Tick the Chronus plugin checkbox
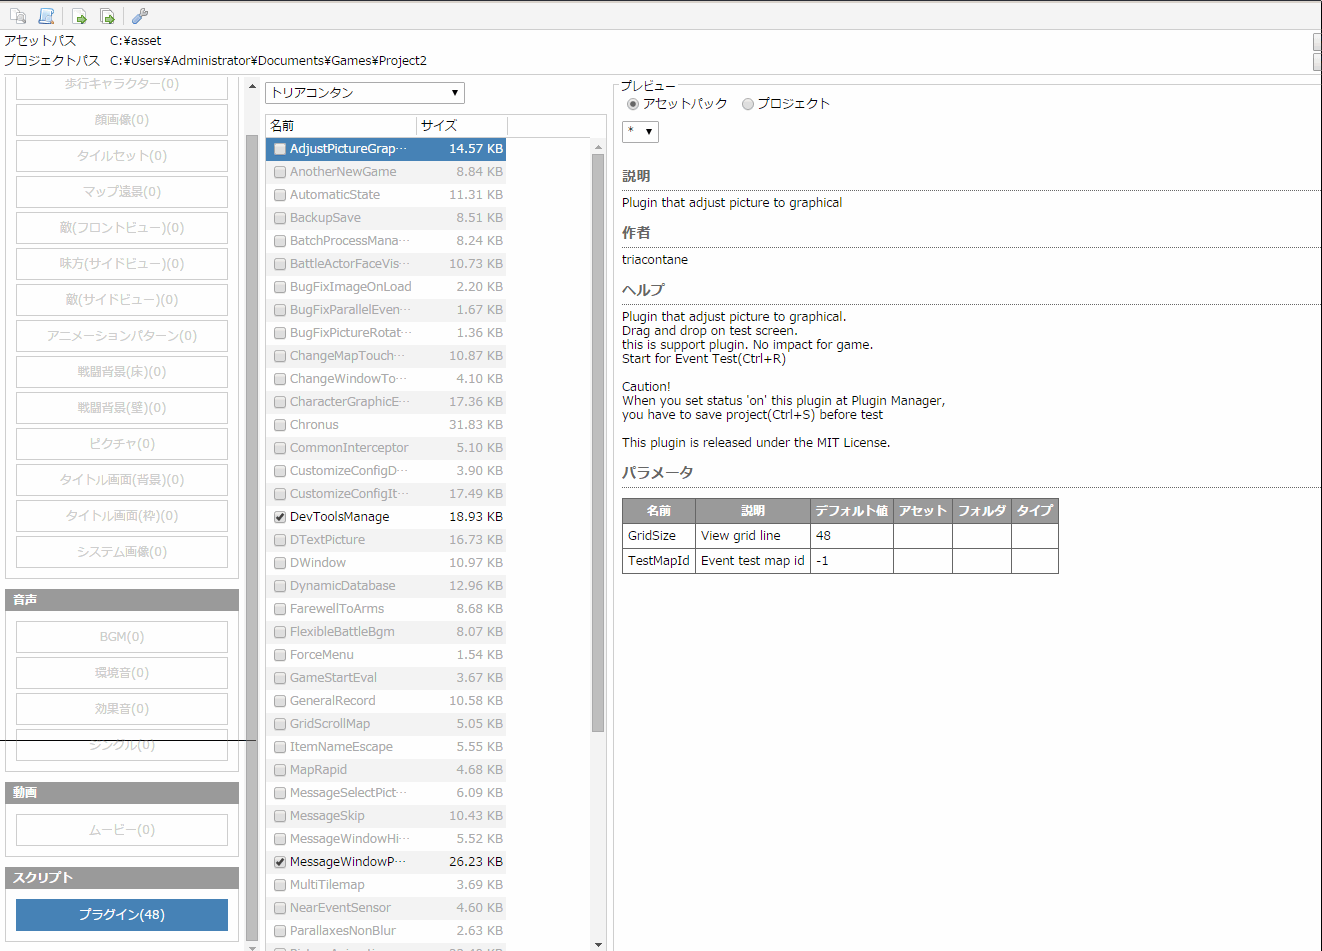 pyautogui.click(x=280, y=425)
